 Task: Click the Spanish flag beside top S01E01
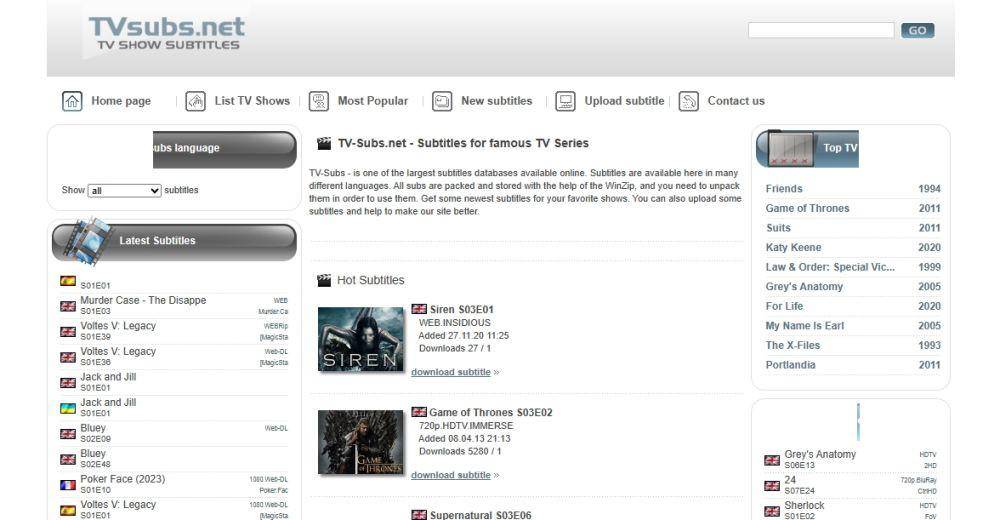tap(68, 281)
